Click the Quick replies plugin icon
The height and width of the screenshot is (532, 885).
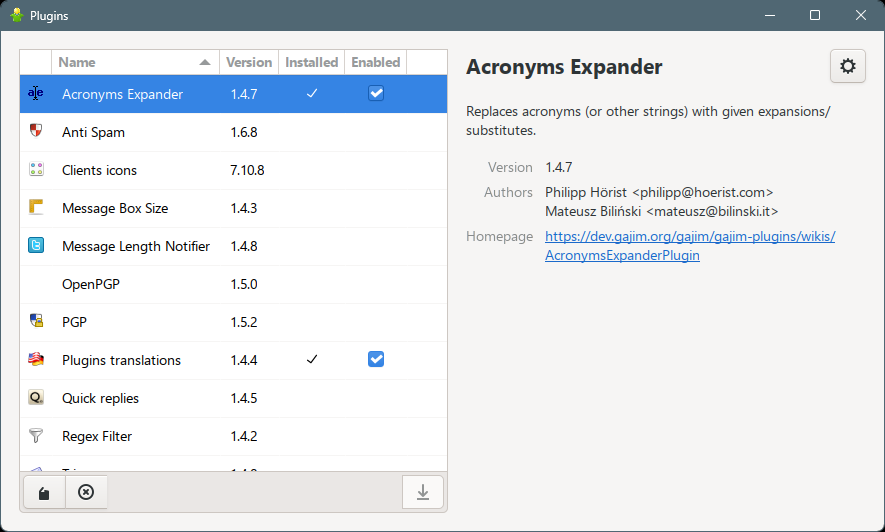pos(36,398)
